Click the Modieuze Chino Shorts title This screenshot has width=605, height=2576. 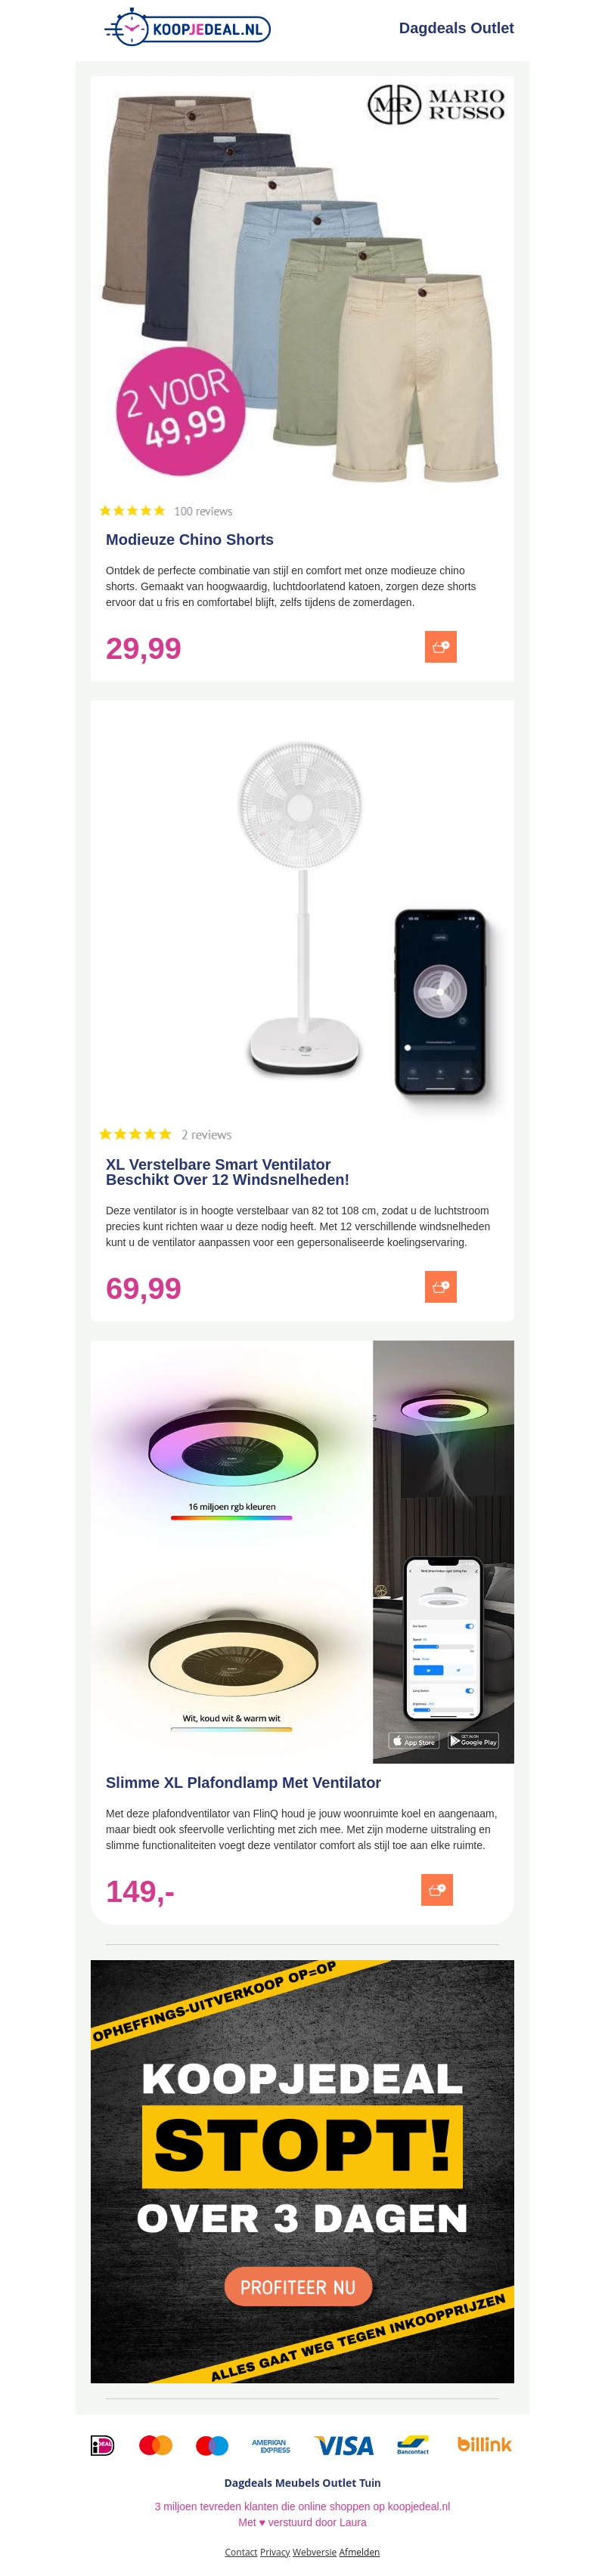(190, 539)
